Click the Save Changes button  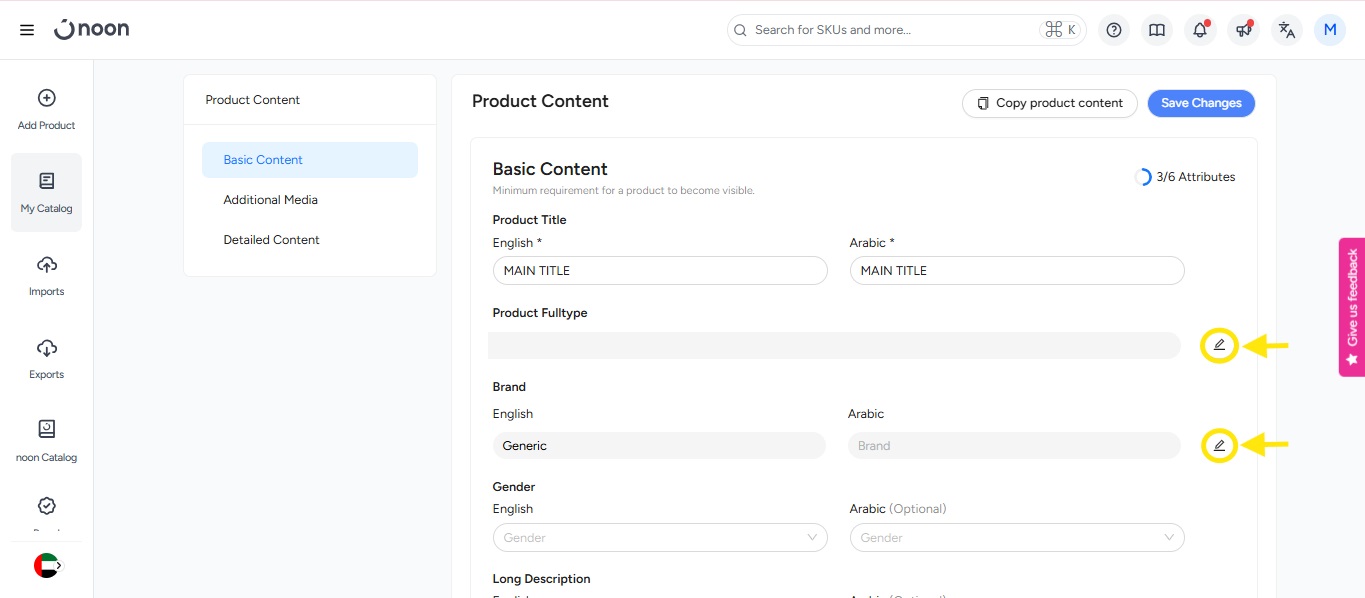(x=1201, y=103)
